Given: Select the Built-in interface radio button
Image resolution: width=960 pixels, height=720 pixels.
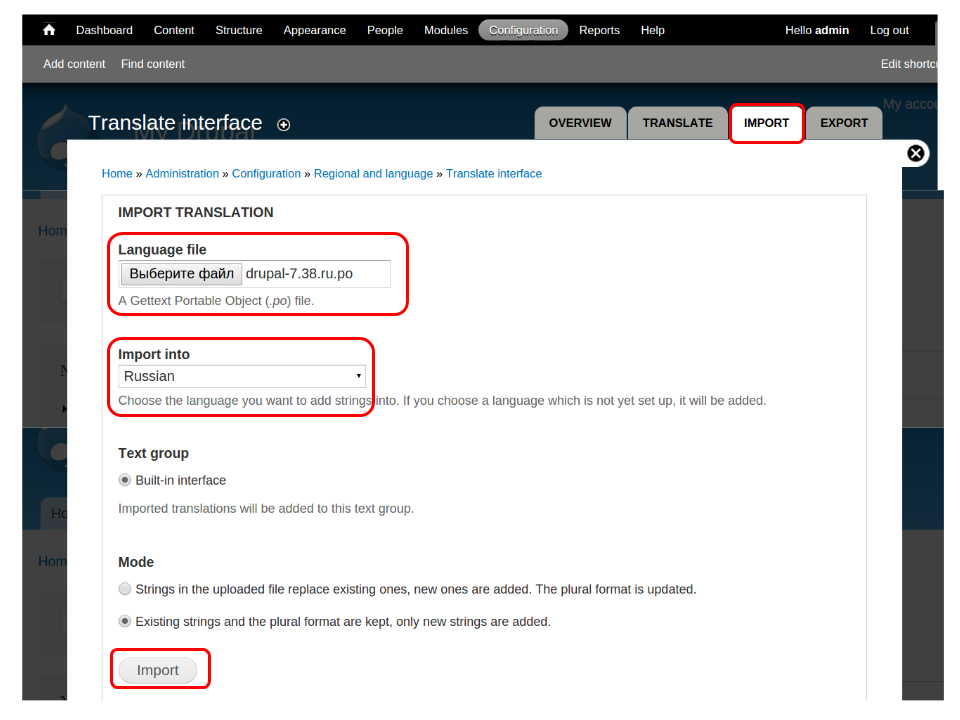Looking at the screenshot, I should point(125,480).
